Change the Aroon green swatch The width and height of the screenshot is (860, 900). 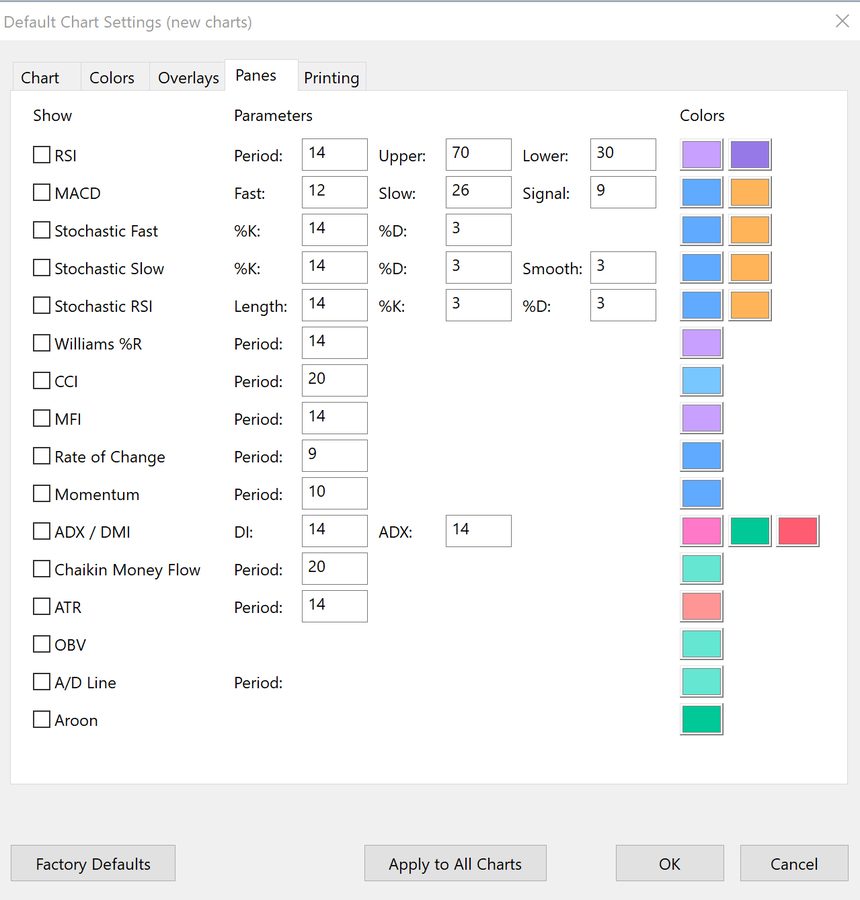[702, 719]
